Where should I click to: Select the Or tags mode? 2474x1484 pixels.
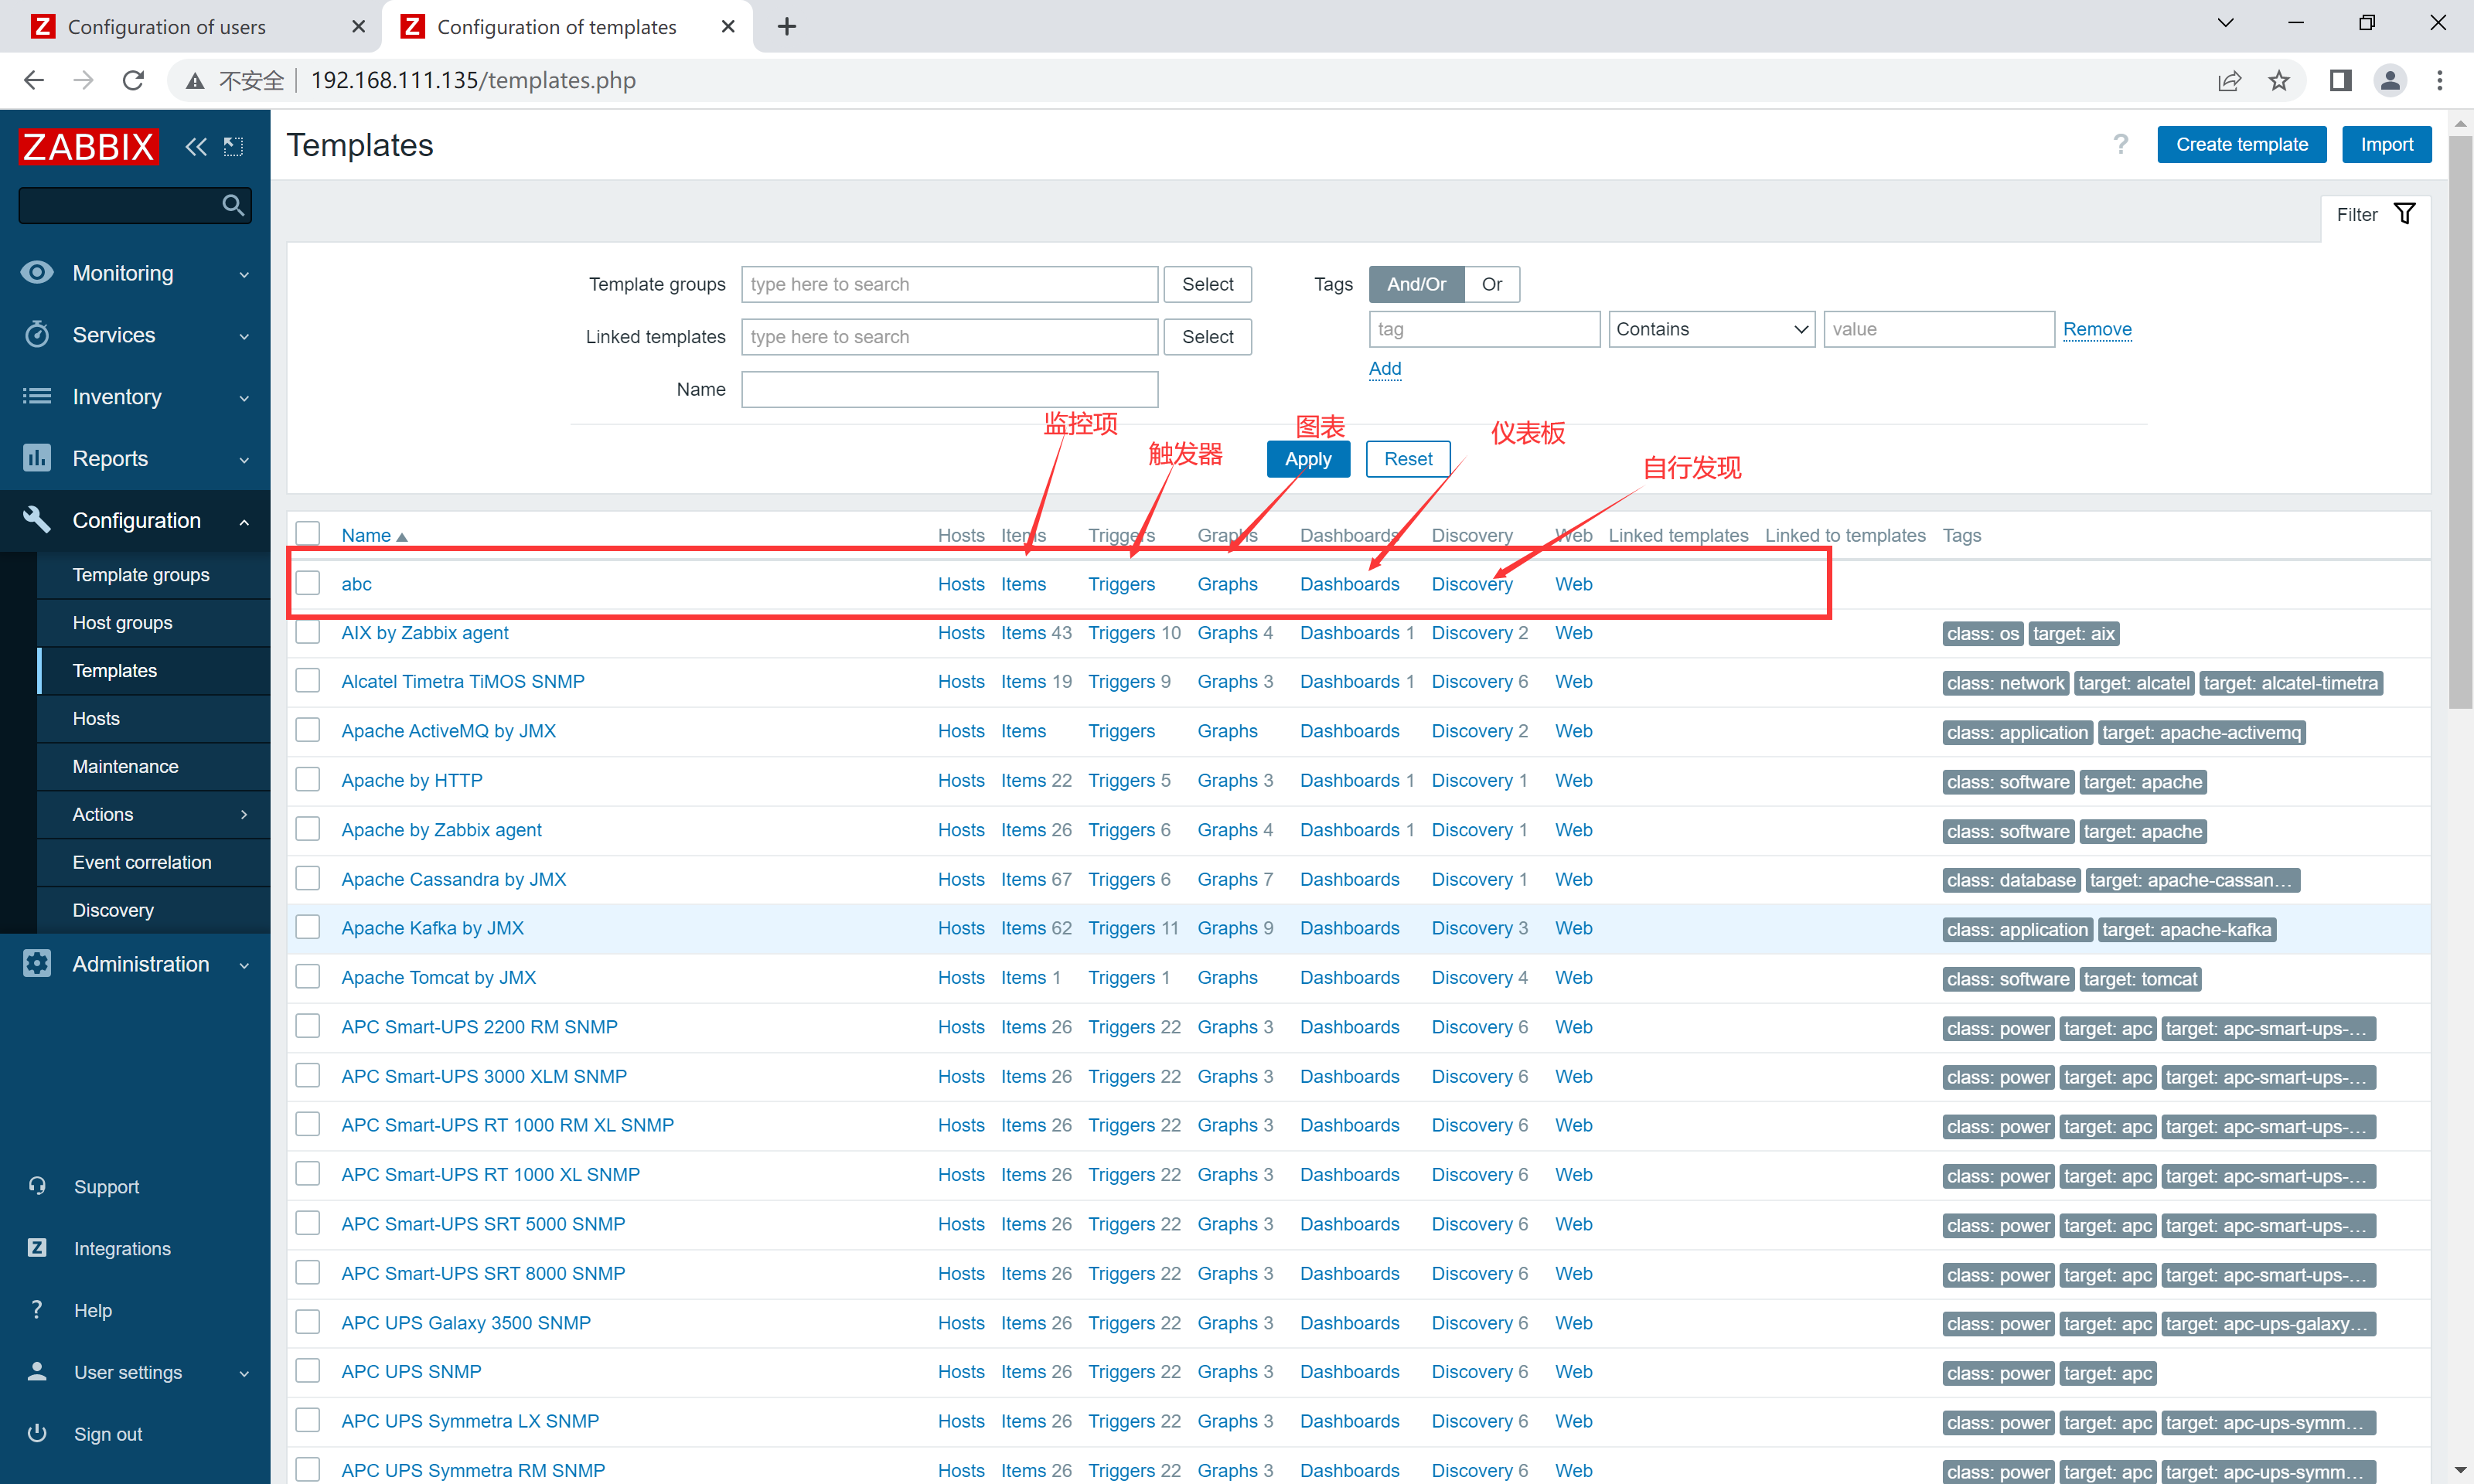1492,284
